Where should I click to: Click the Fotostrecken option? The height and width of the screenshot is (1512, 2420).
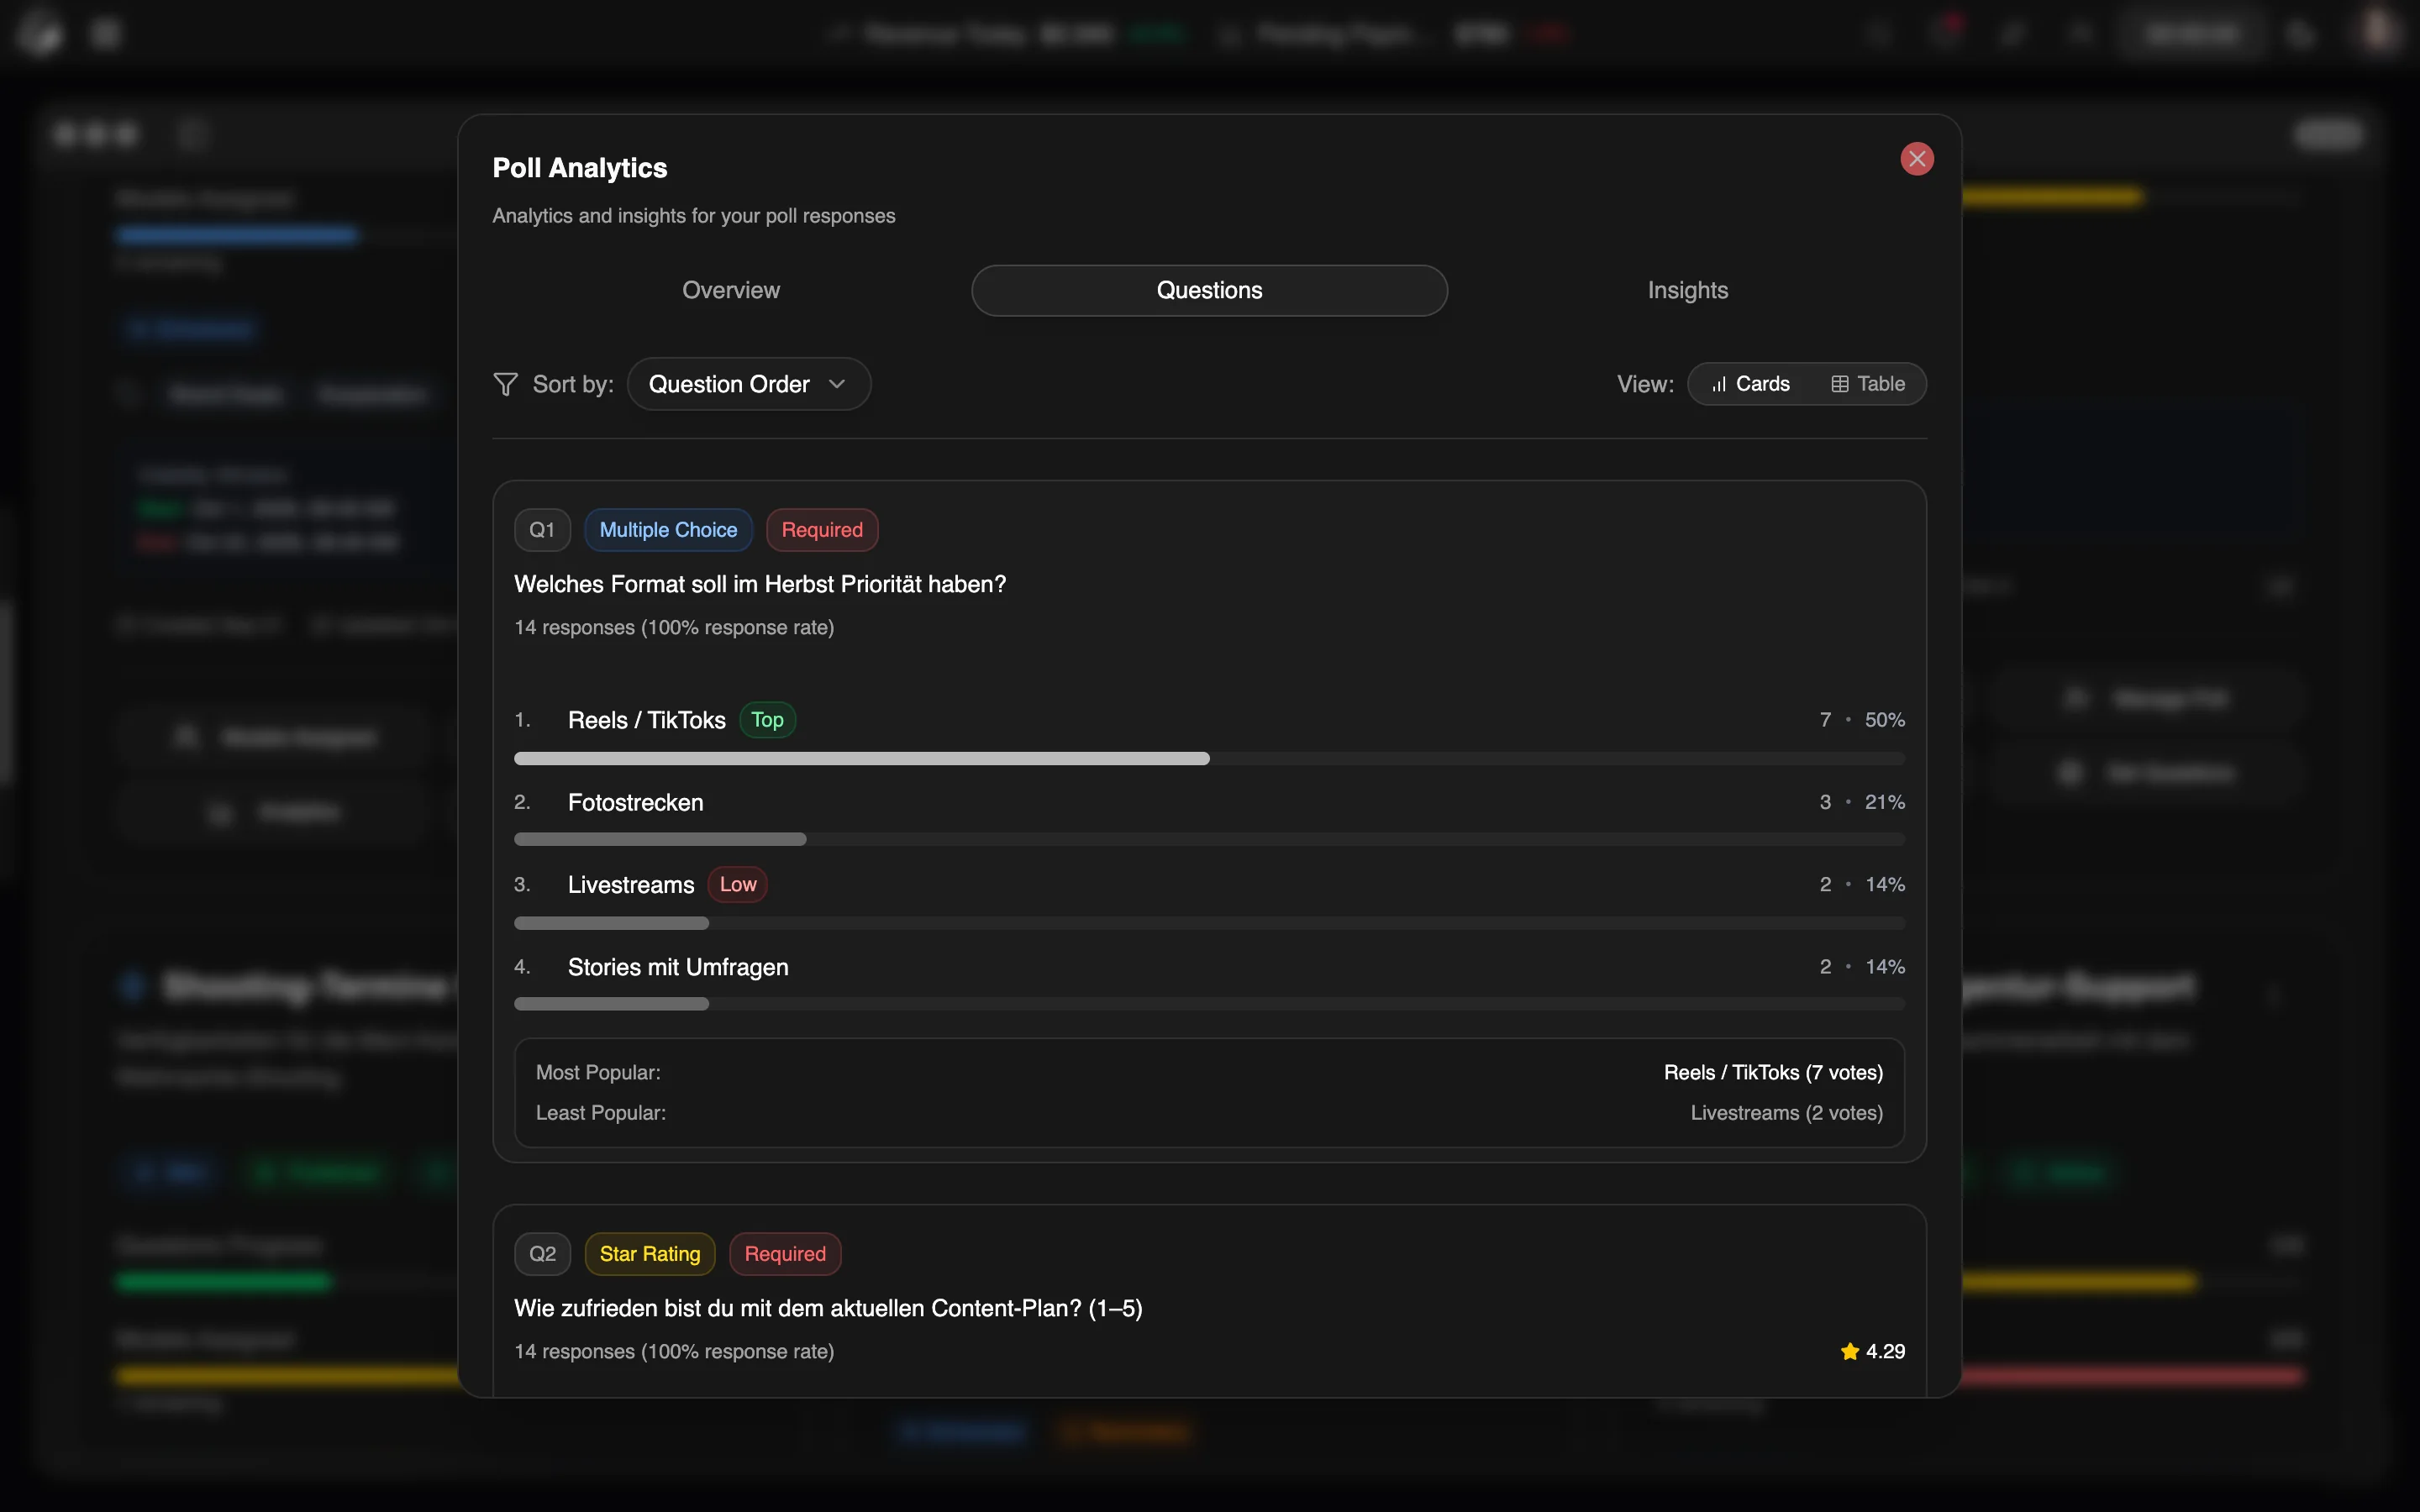[635, 802]
